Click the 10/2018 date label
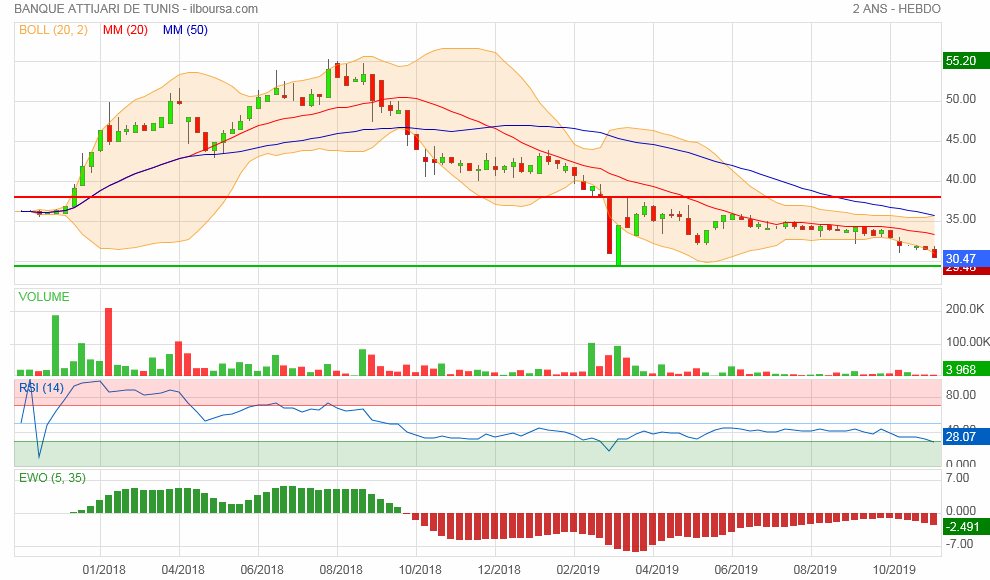 (x=420, y=570)
